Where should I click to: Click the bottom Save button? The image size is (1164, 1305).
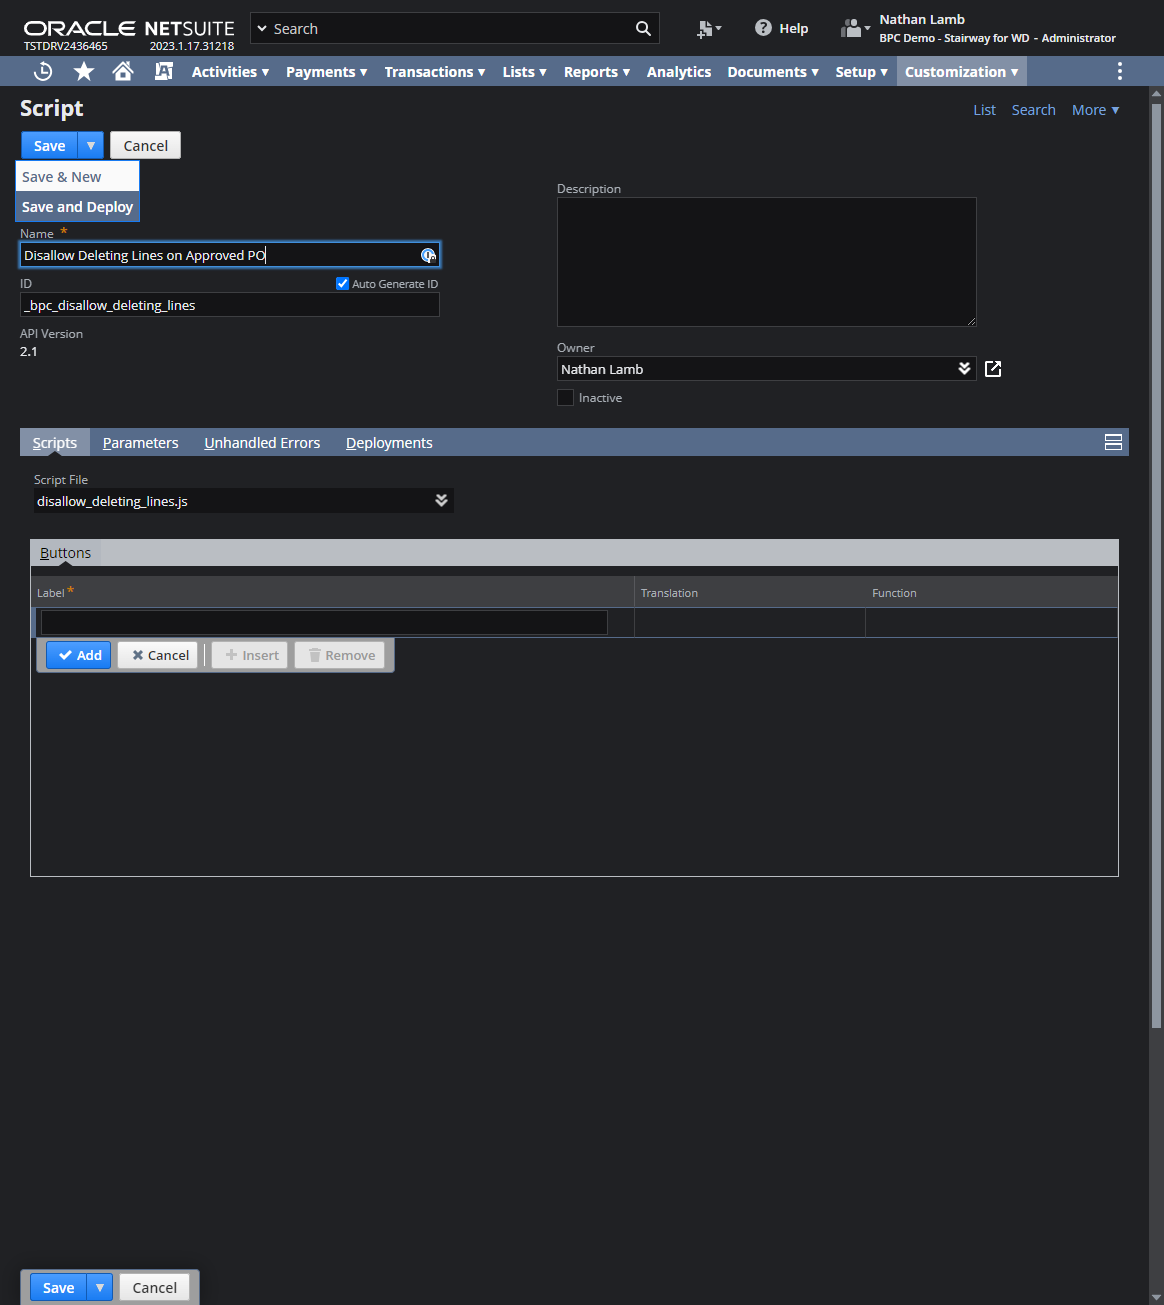click(58, 1287)
